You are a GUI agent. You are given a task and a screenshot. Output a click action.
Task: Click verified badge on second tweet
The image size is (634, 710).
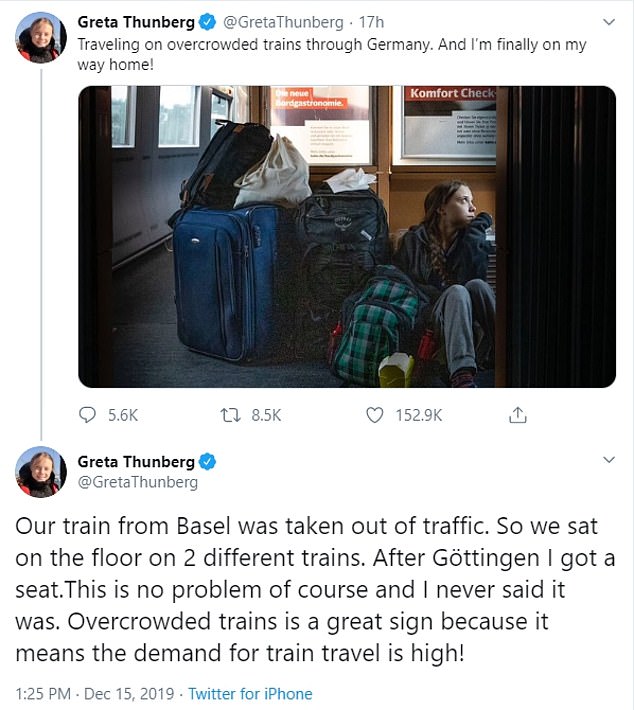[209, 462]
